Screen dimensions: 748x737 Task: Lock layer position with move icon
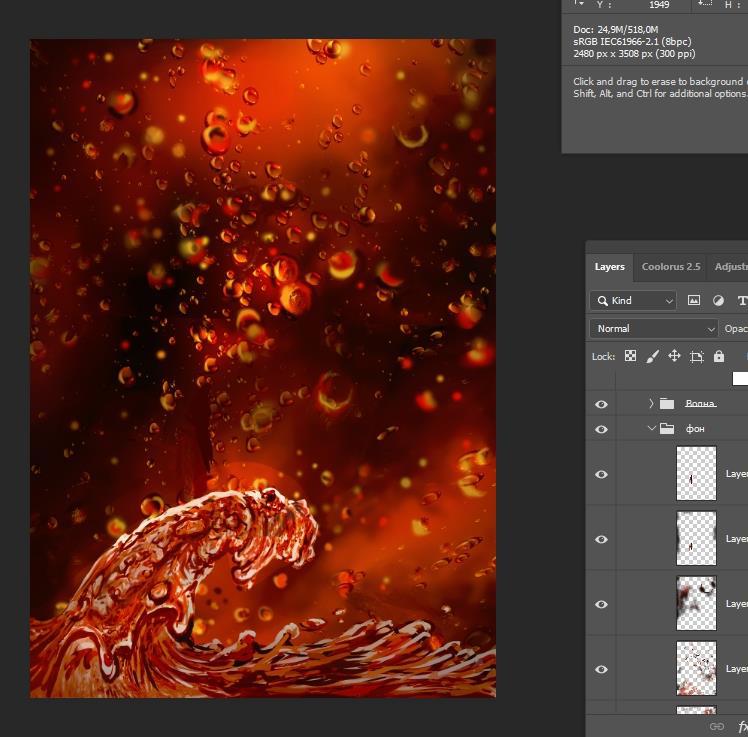tap(675, 356)
